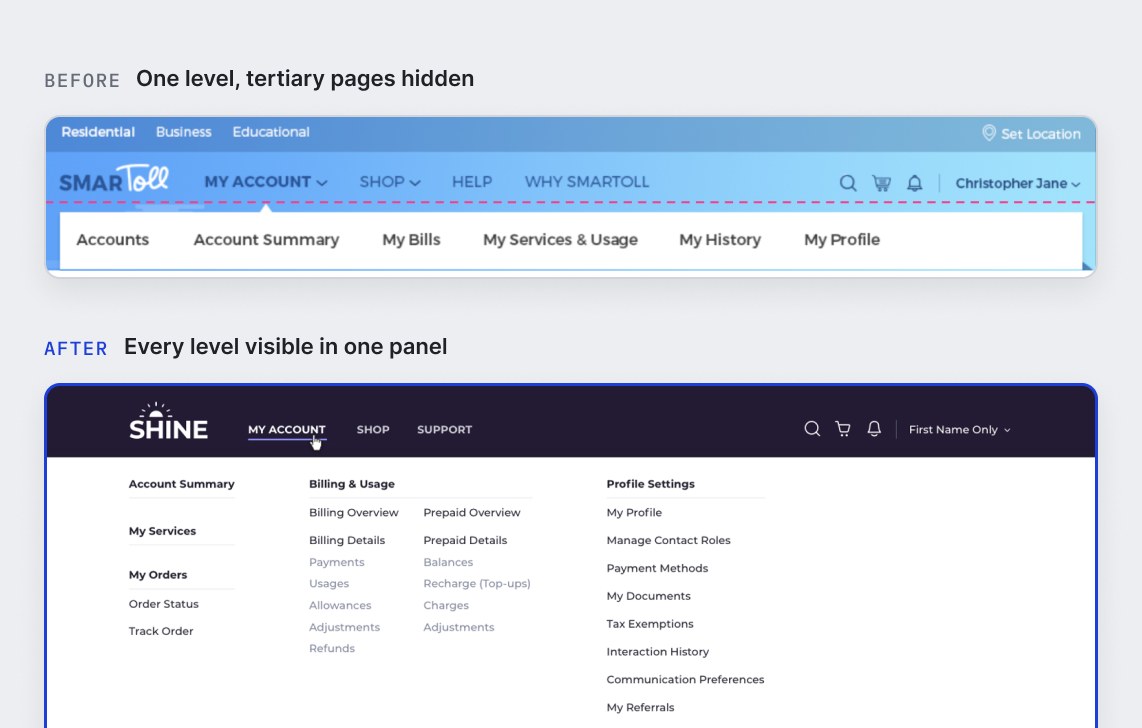
Task: Click the Shine search magnifier icon
Action: tap(812, 429)
